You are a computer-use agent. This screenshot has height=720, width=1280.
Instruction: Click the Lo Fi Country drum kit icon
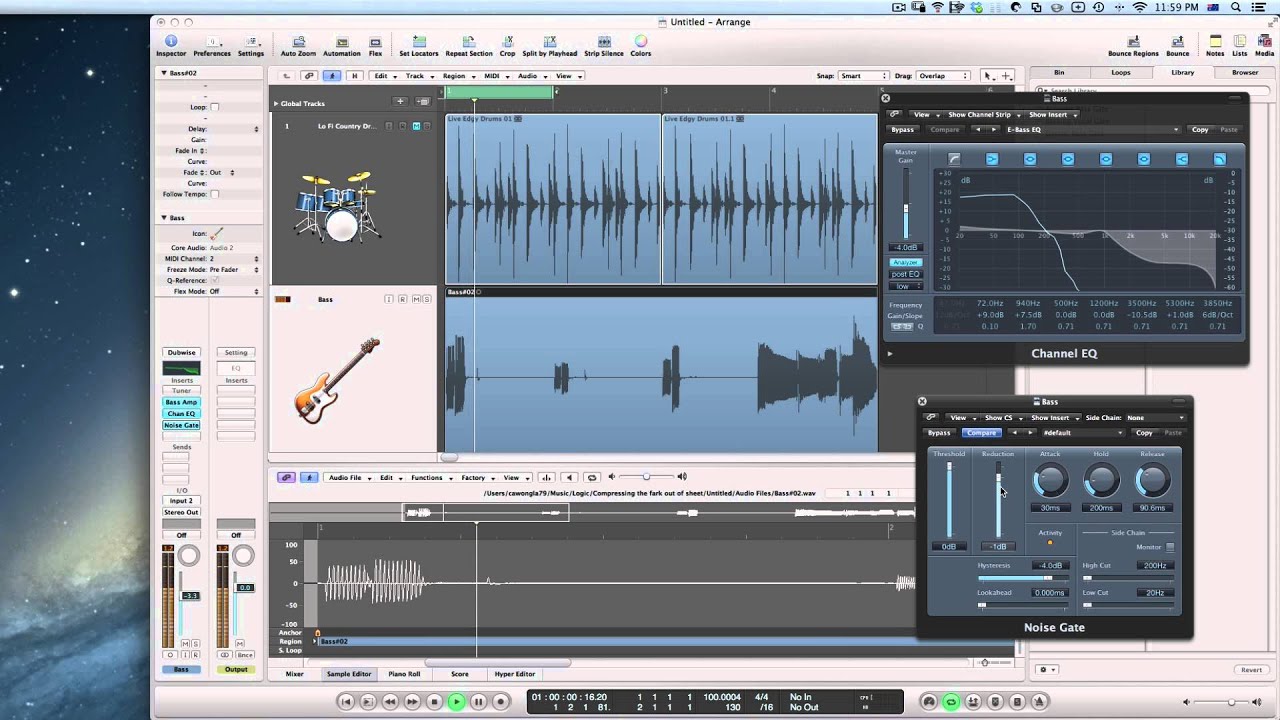(336, 206)
